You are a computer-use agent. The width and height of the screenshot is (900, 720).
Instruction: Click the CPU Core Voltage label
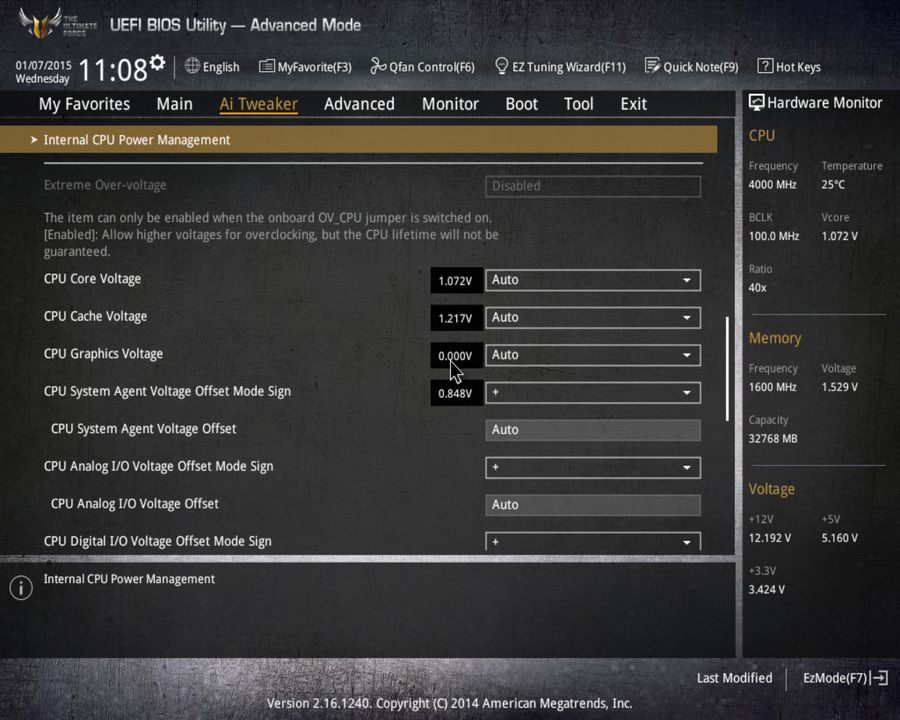[x=92, y=279]
